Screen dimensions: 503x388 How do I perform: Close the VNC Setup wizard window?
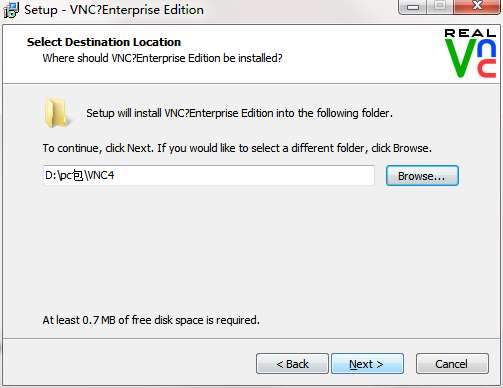tap(477, 6)
